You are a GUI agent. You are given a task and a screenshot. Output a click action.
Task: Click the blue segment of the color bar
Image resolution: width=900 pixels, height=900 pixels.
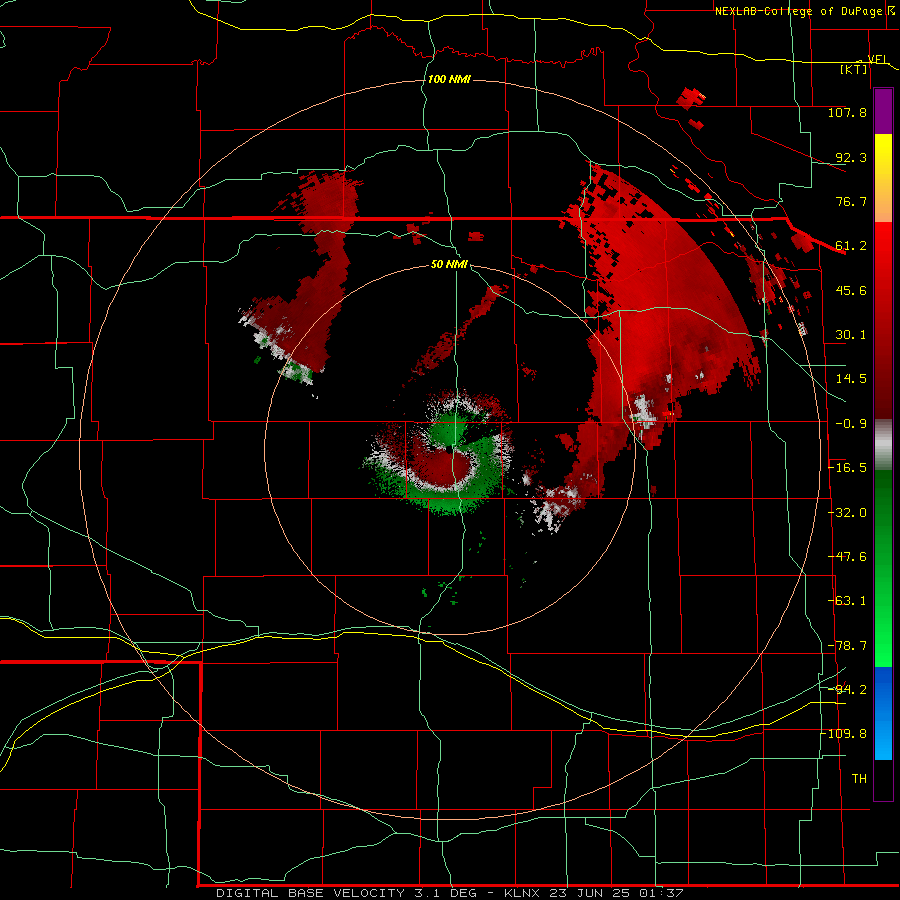click(x=883, y=713)
